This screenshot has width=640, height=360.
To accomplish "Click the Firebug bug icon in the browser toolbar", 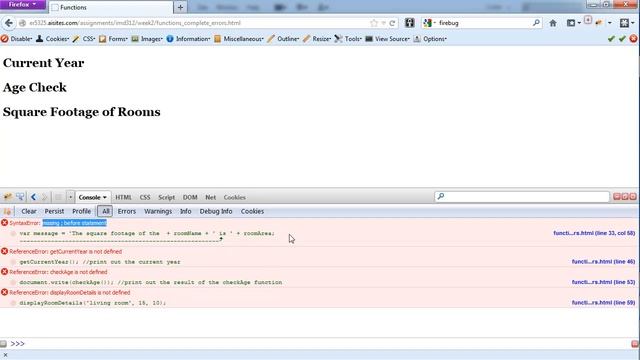I will point(599,23).
